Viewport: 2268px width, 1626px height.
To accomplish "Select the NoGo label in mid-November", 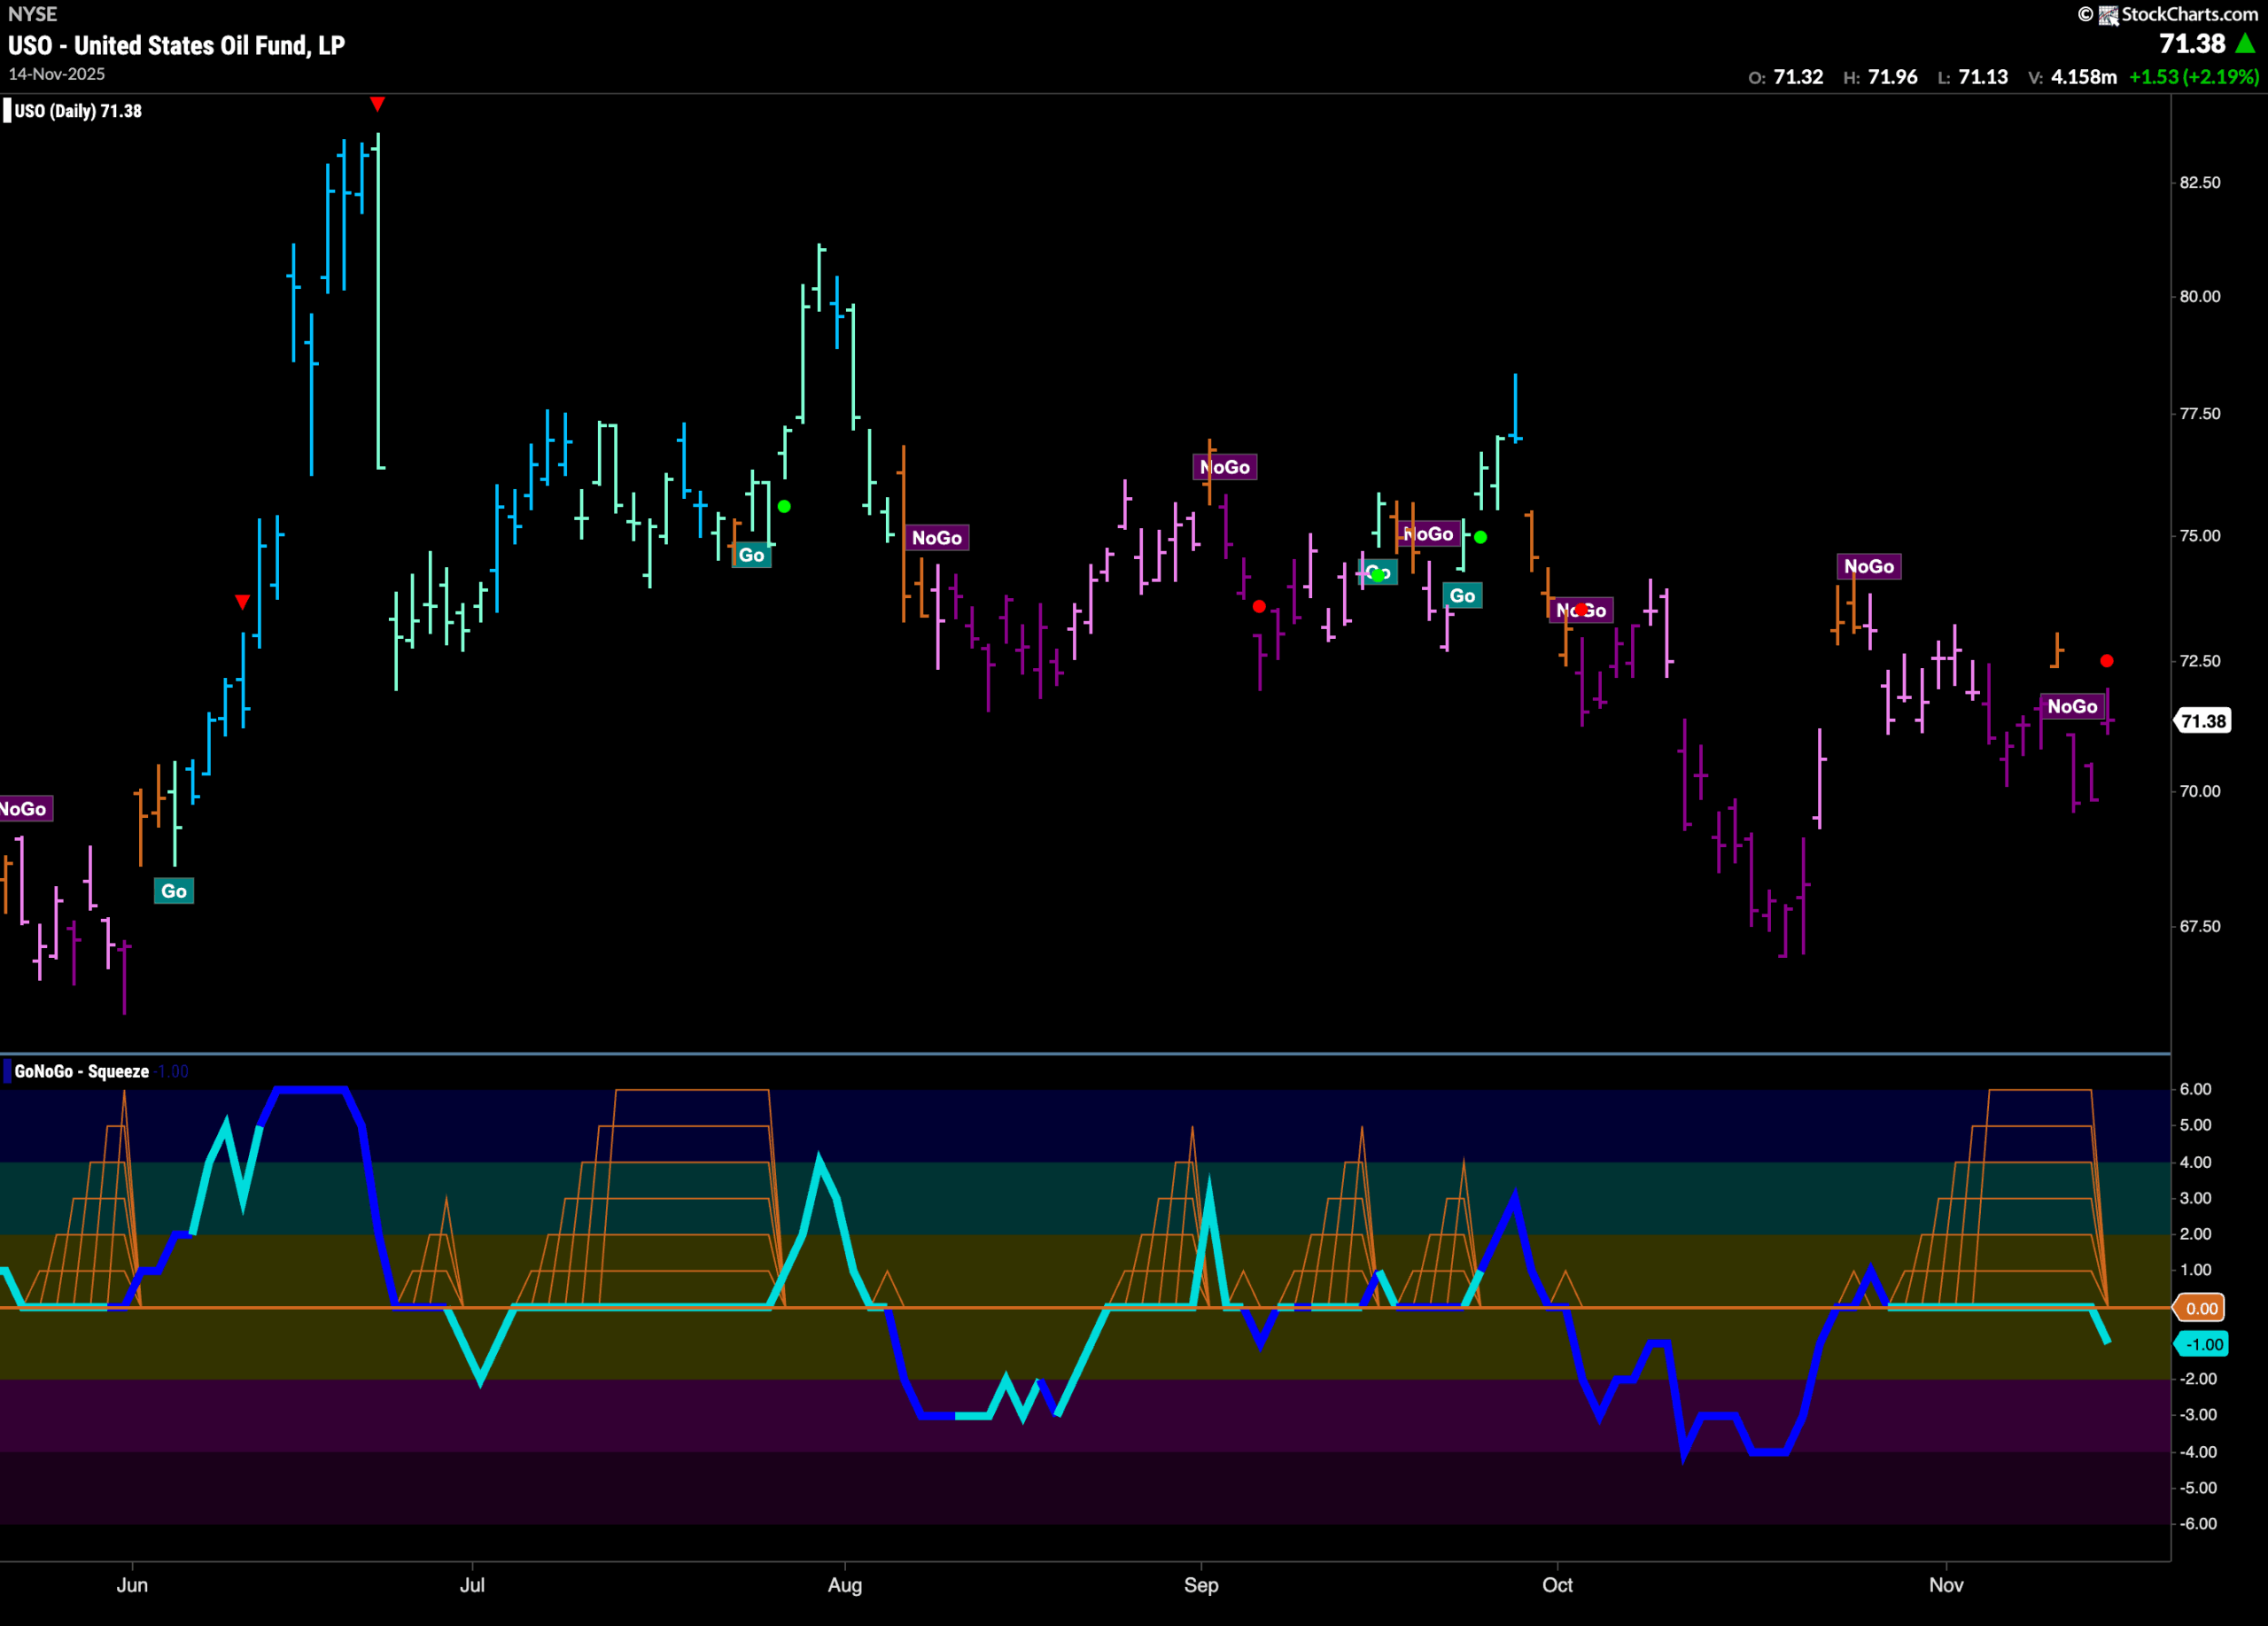I will pos(2072,706).
